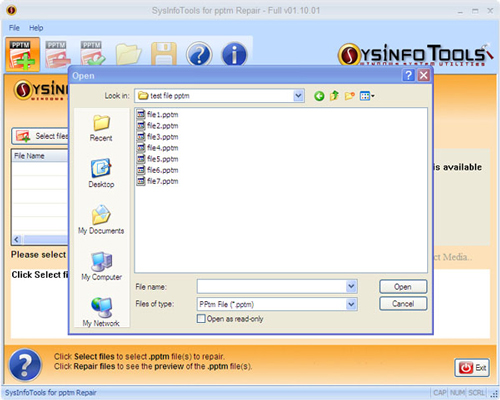Select file3.pptm in the file list

[x=158, y=137]
